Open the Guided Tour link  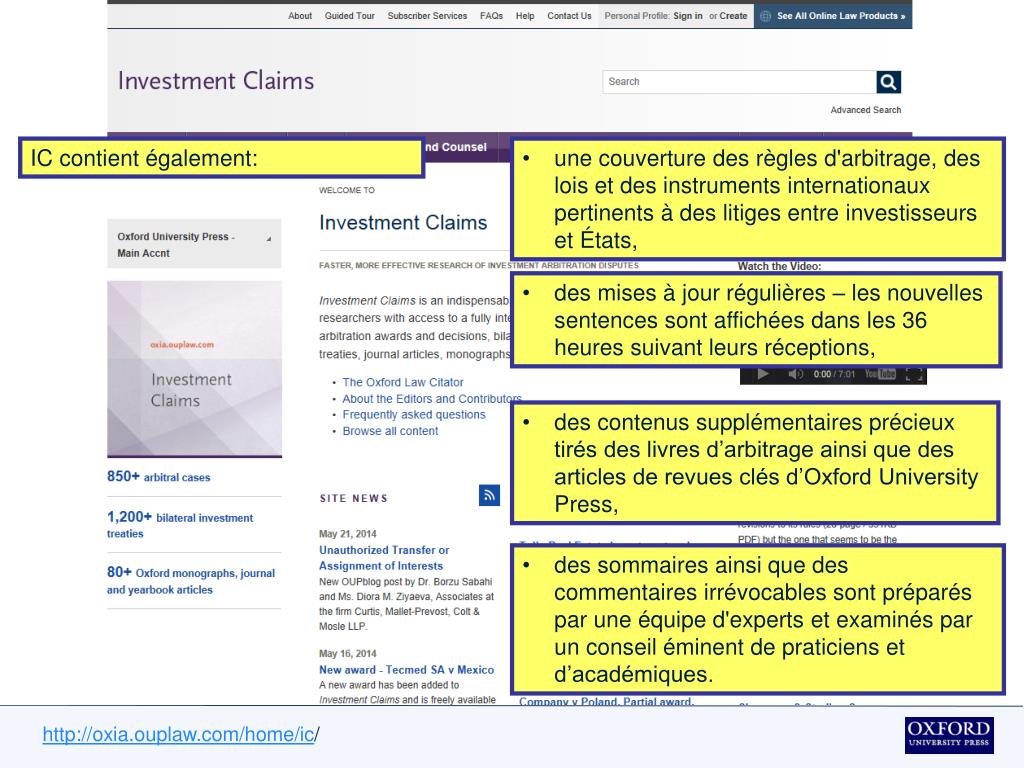pyautogui.click(x=349, y=16)
